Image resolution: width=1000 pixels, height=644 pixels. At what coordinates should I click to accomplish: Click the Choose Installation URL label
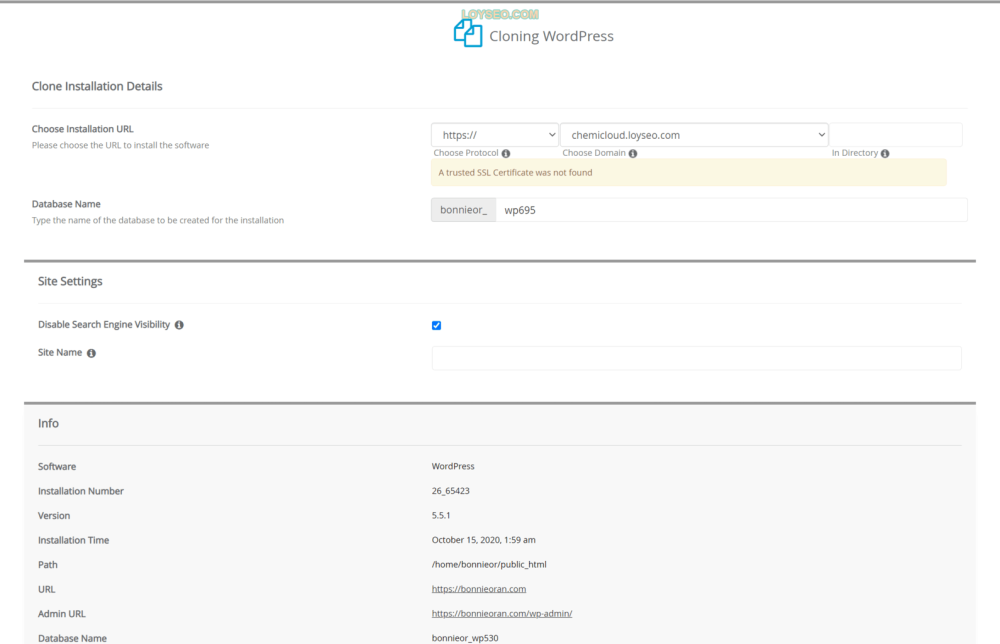(x=83, y=129)
